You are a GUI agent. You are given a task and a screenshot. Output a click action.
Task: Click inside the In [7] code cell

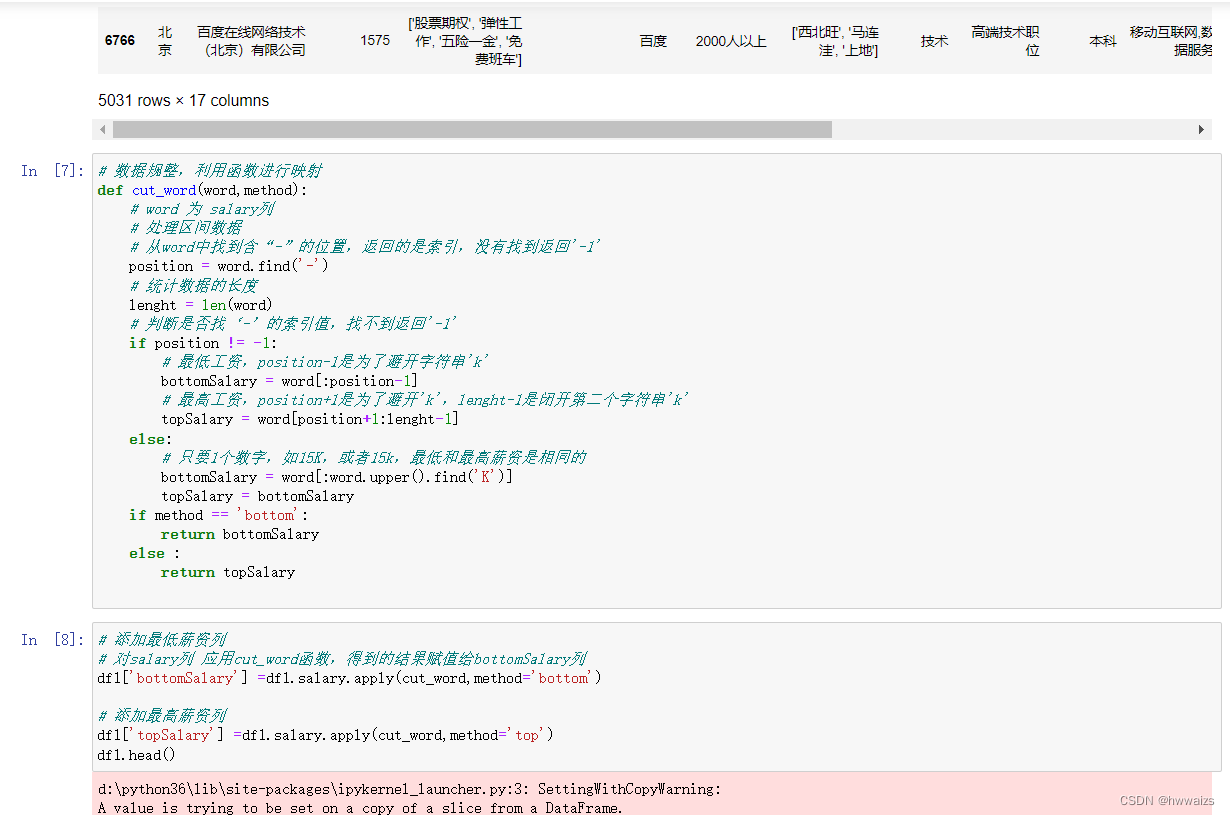coord(656,380)
